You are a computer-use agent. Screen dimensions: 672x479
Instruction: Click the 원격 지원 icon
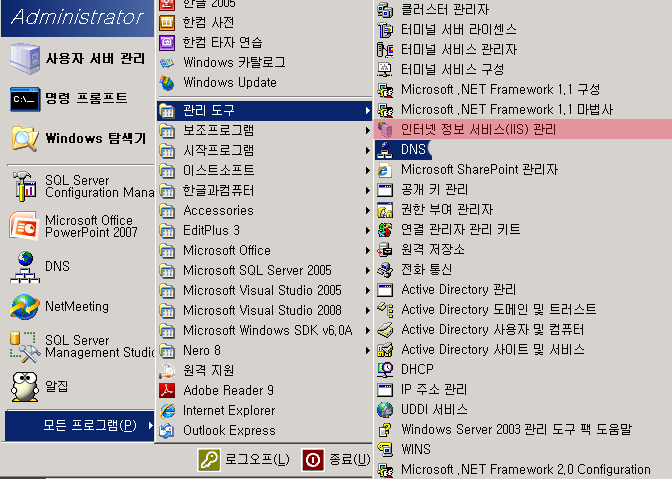(x=167, y=371)
